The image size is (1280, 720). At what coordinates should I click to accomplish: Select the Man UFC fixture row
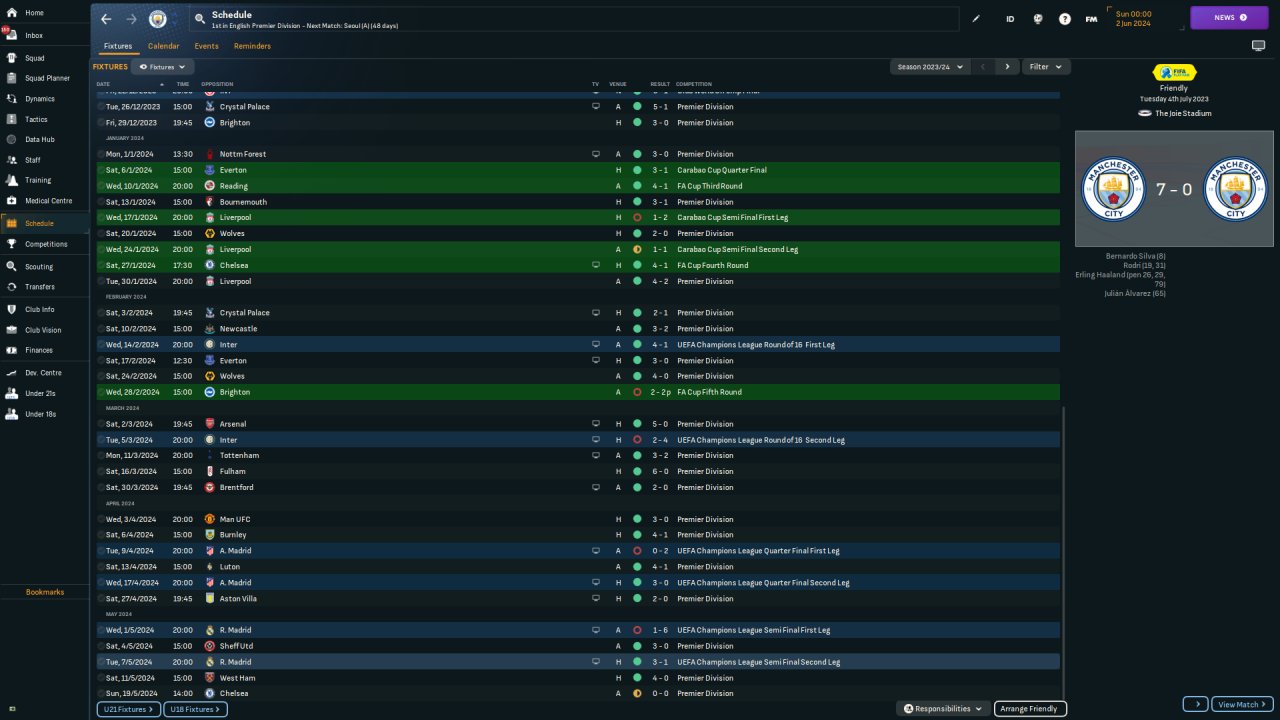(x=578, y=519)
